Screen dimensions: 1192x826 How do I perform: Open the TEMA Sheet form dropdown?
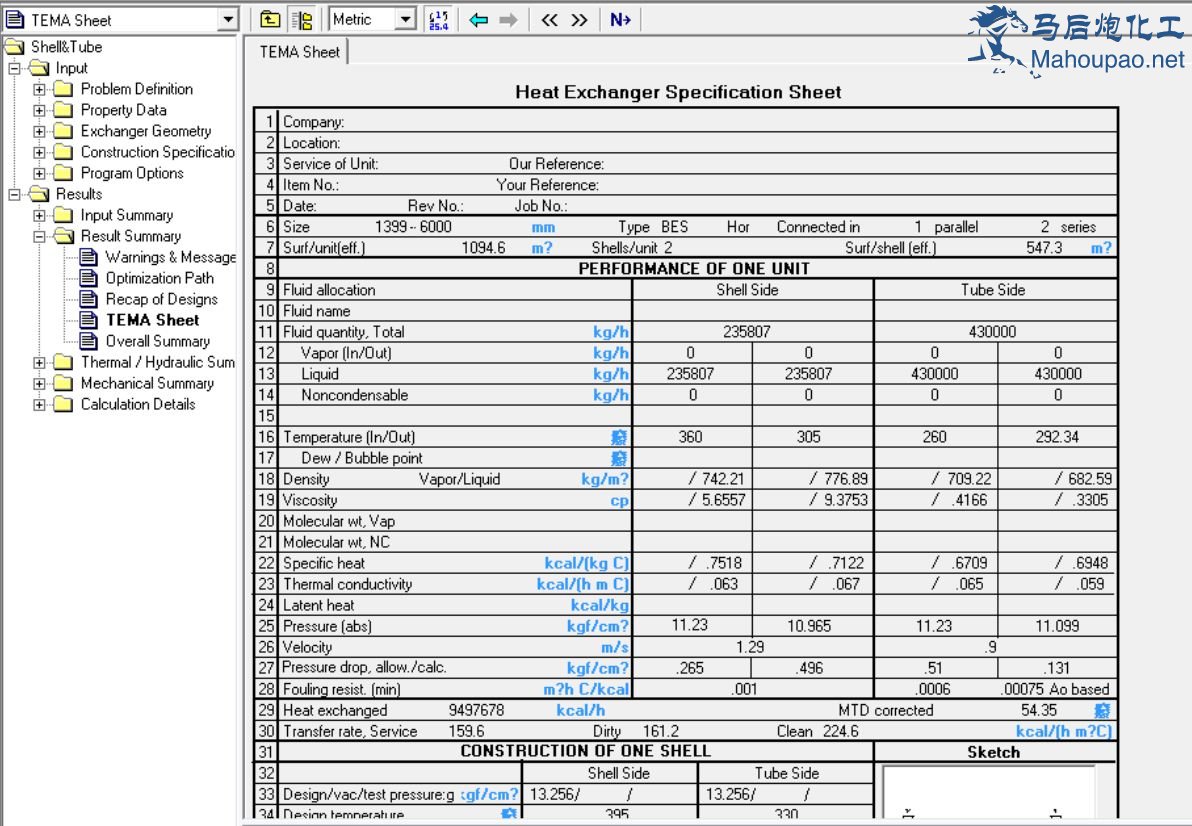pyautogui.click(x=228, y=20)
